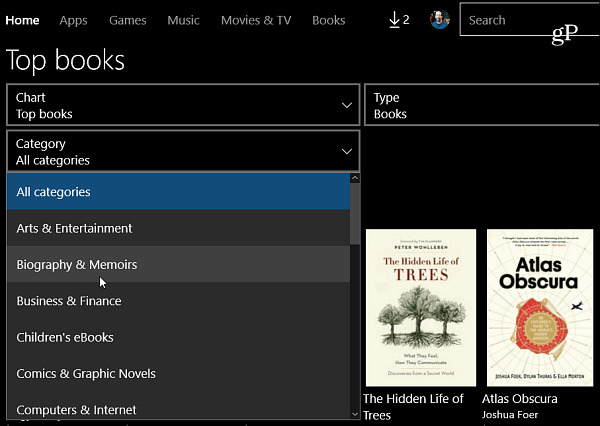Select Children's eBooks category
Image resolution: width=600 pixels, height=426 pixels.
click(x=178, y=337)
